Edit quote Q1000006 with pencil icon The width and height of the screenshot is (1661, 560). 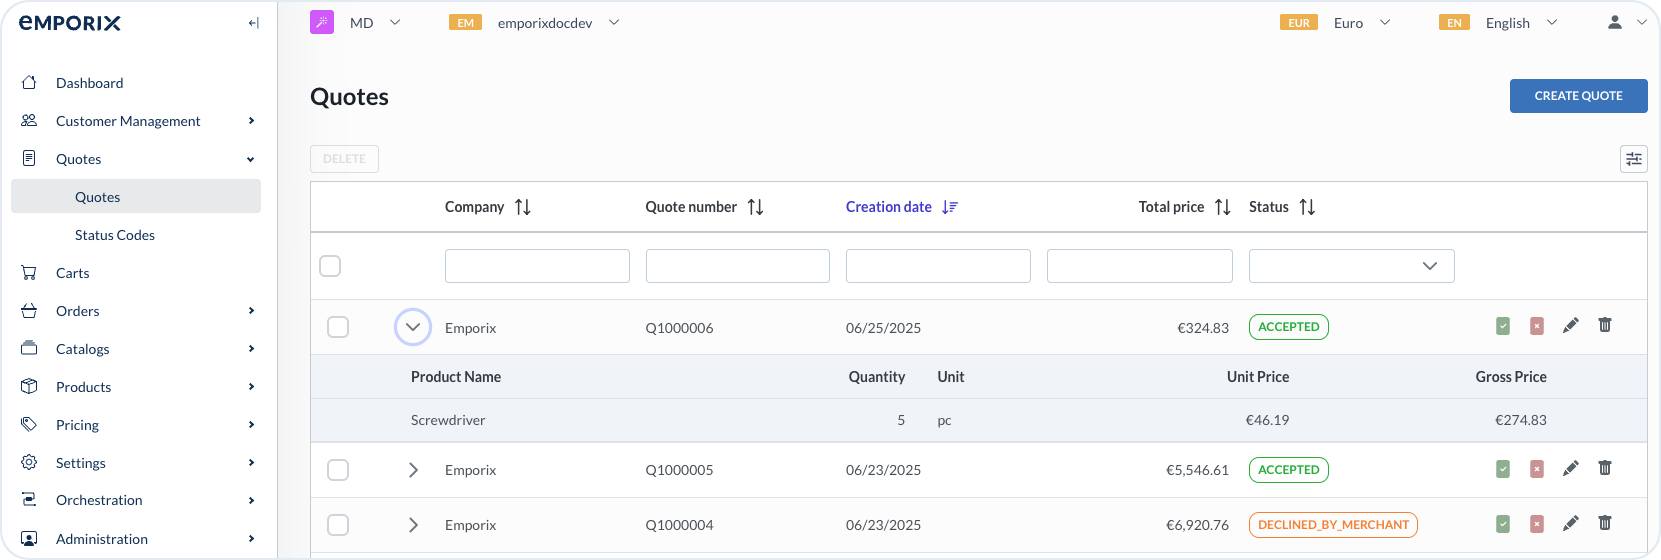point(1570,326)
